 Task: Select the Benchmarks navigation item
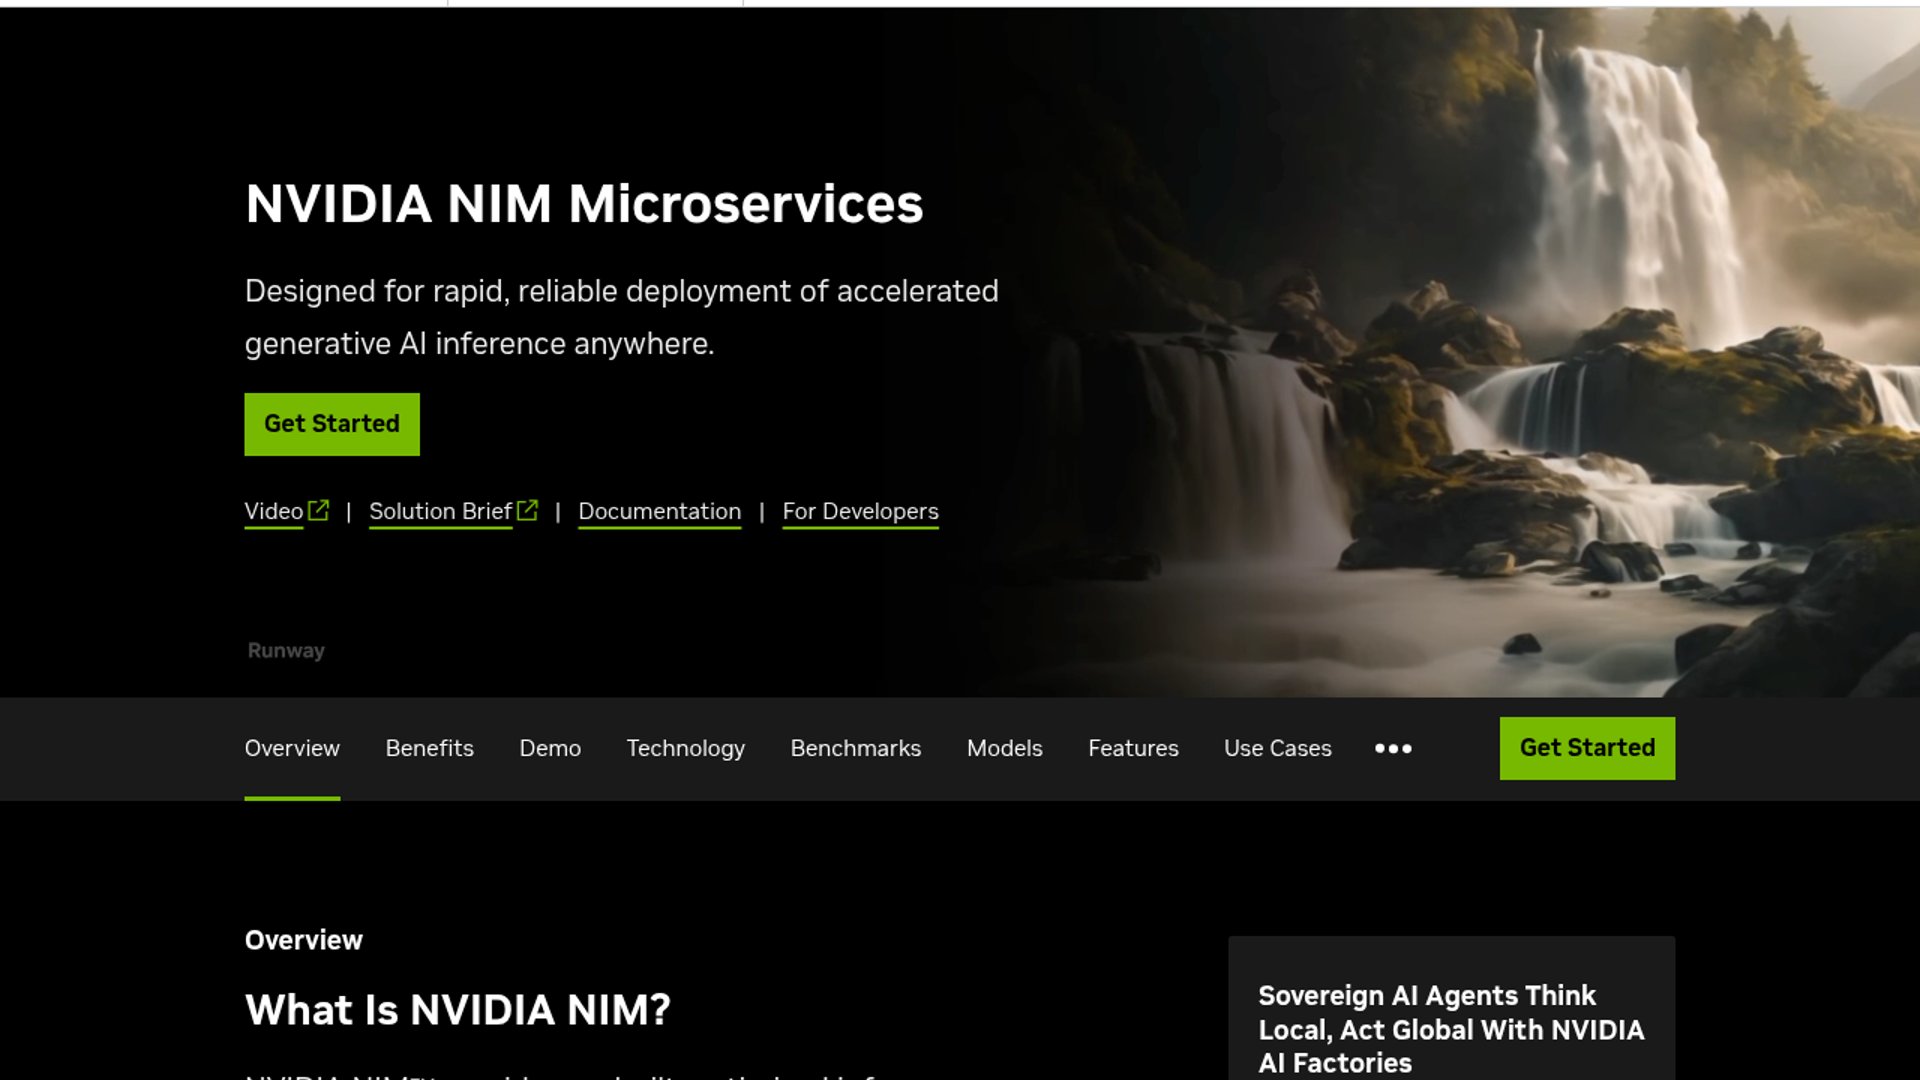855,748
